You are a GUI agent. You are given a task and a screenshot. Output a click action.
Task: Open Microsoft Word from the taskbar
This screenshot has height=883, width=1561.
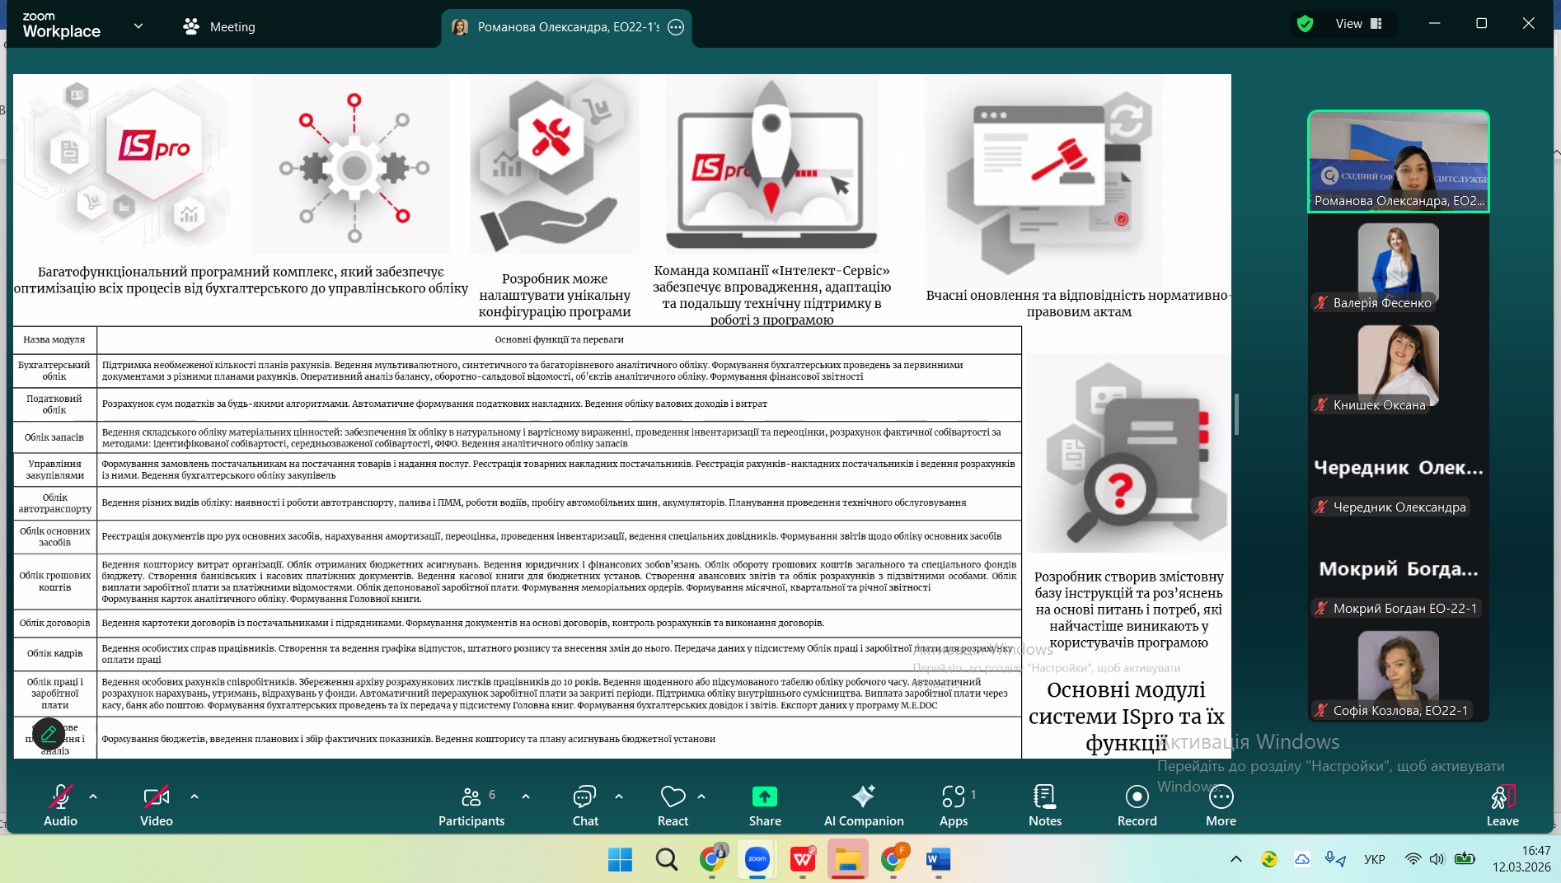[x=938, y=859]
